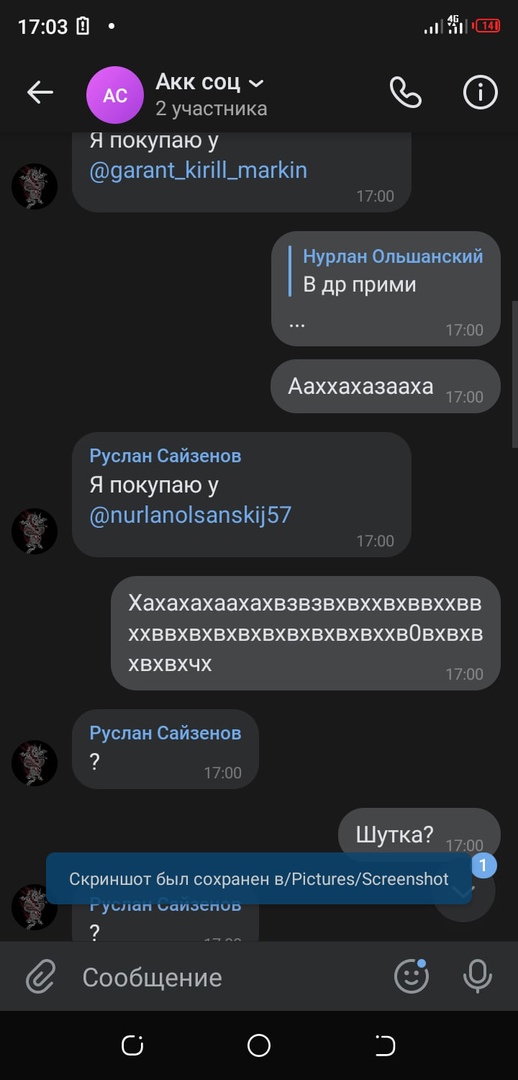Tap the quoted Нурлан Ольшанский reply

click(x=393, y=271)
